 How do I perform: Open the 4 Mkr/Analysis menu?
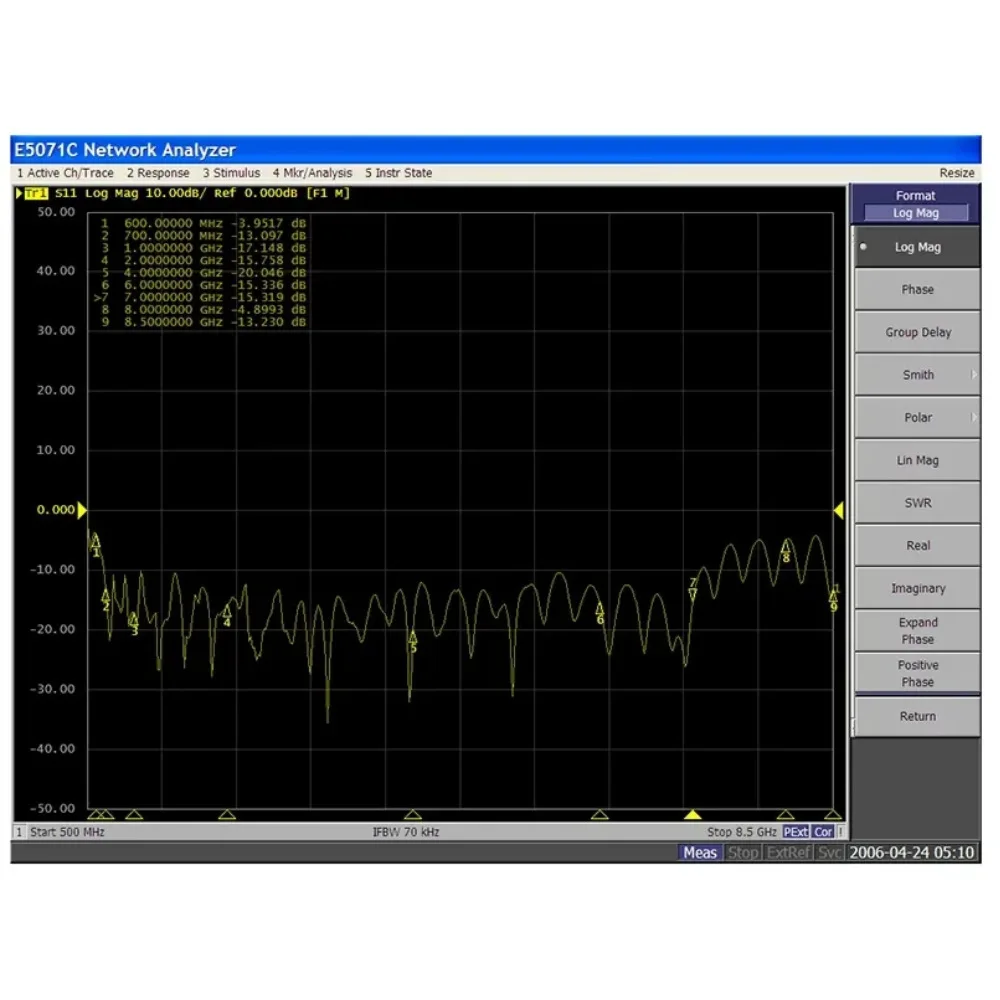[x=312, y=173]
